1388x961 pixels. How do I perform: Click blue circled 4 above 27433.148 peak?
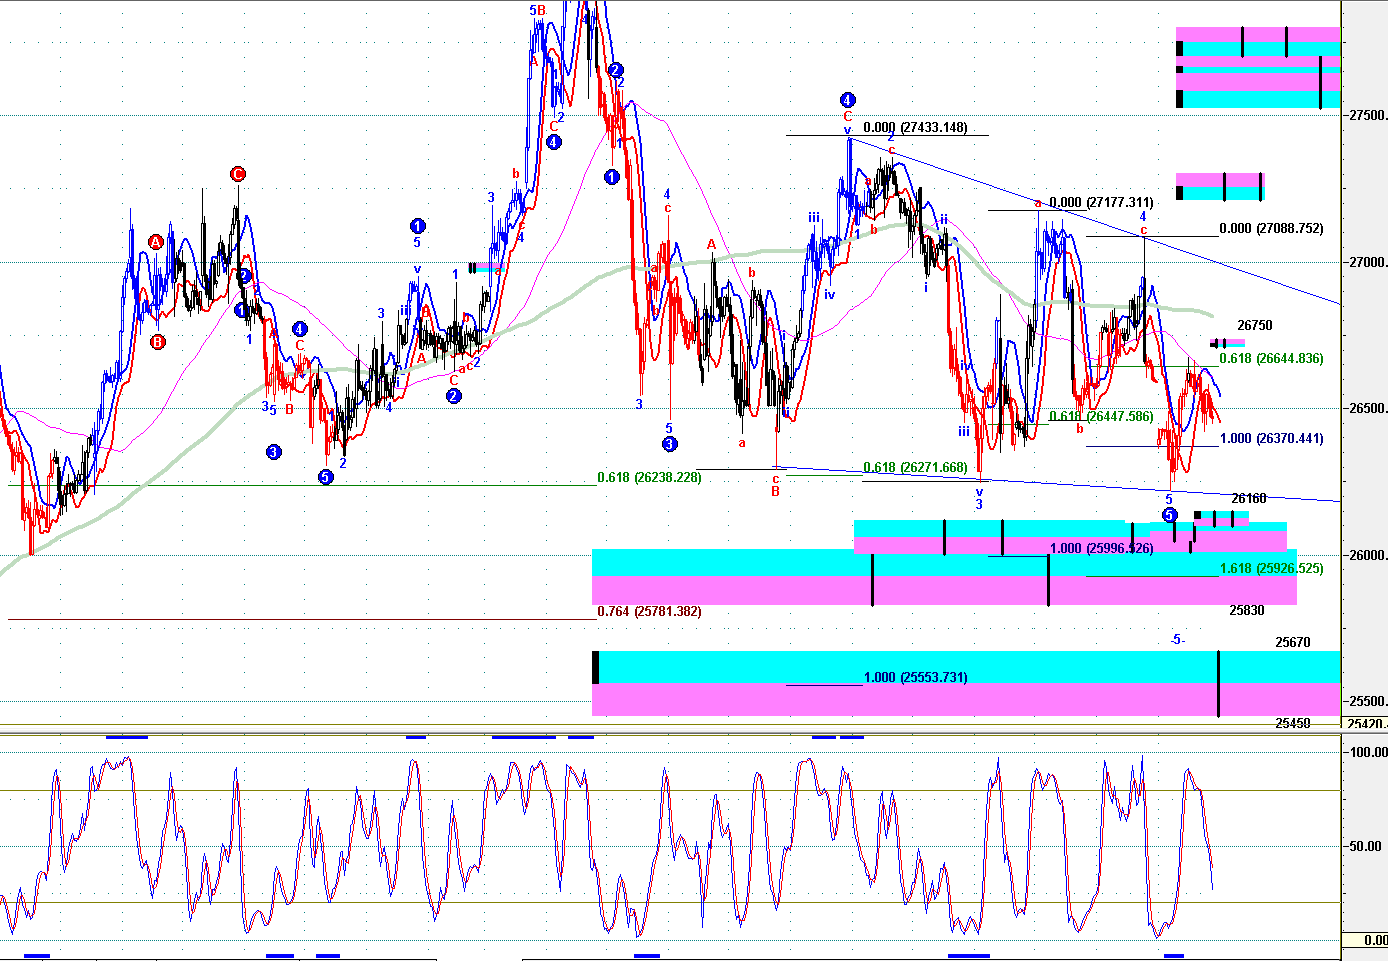pos(847,100)
